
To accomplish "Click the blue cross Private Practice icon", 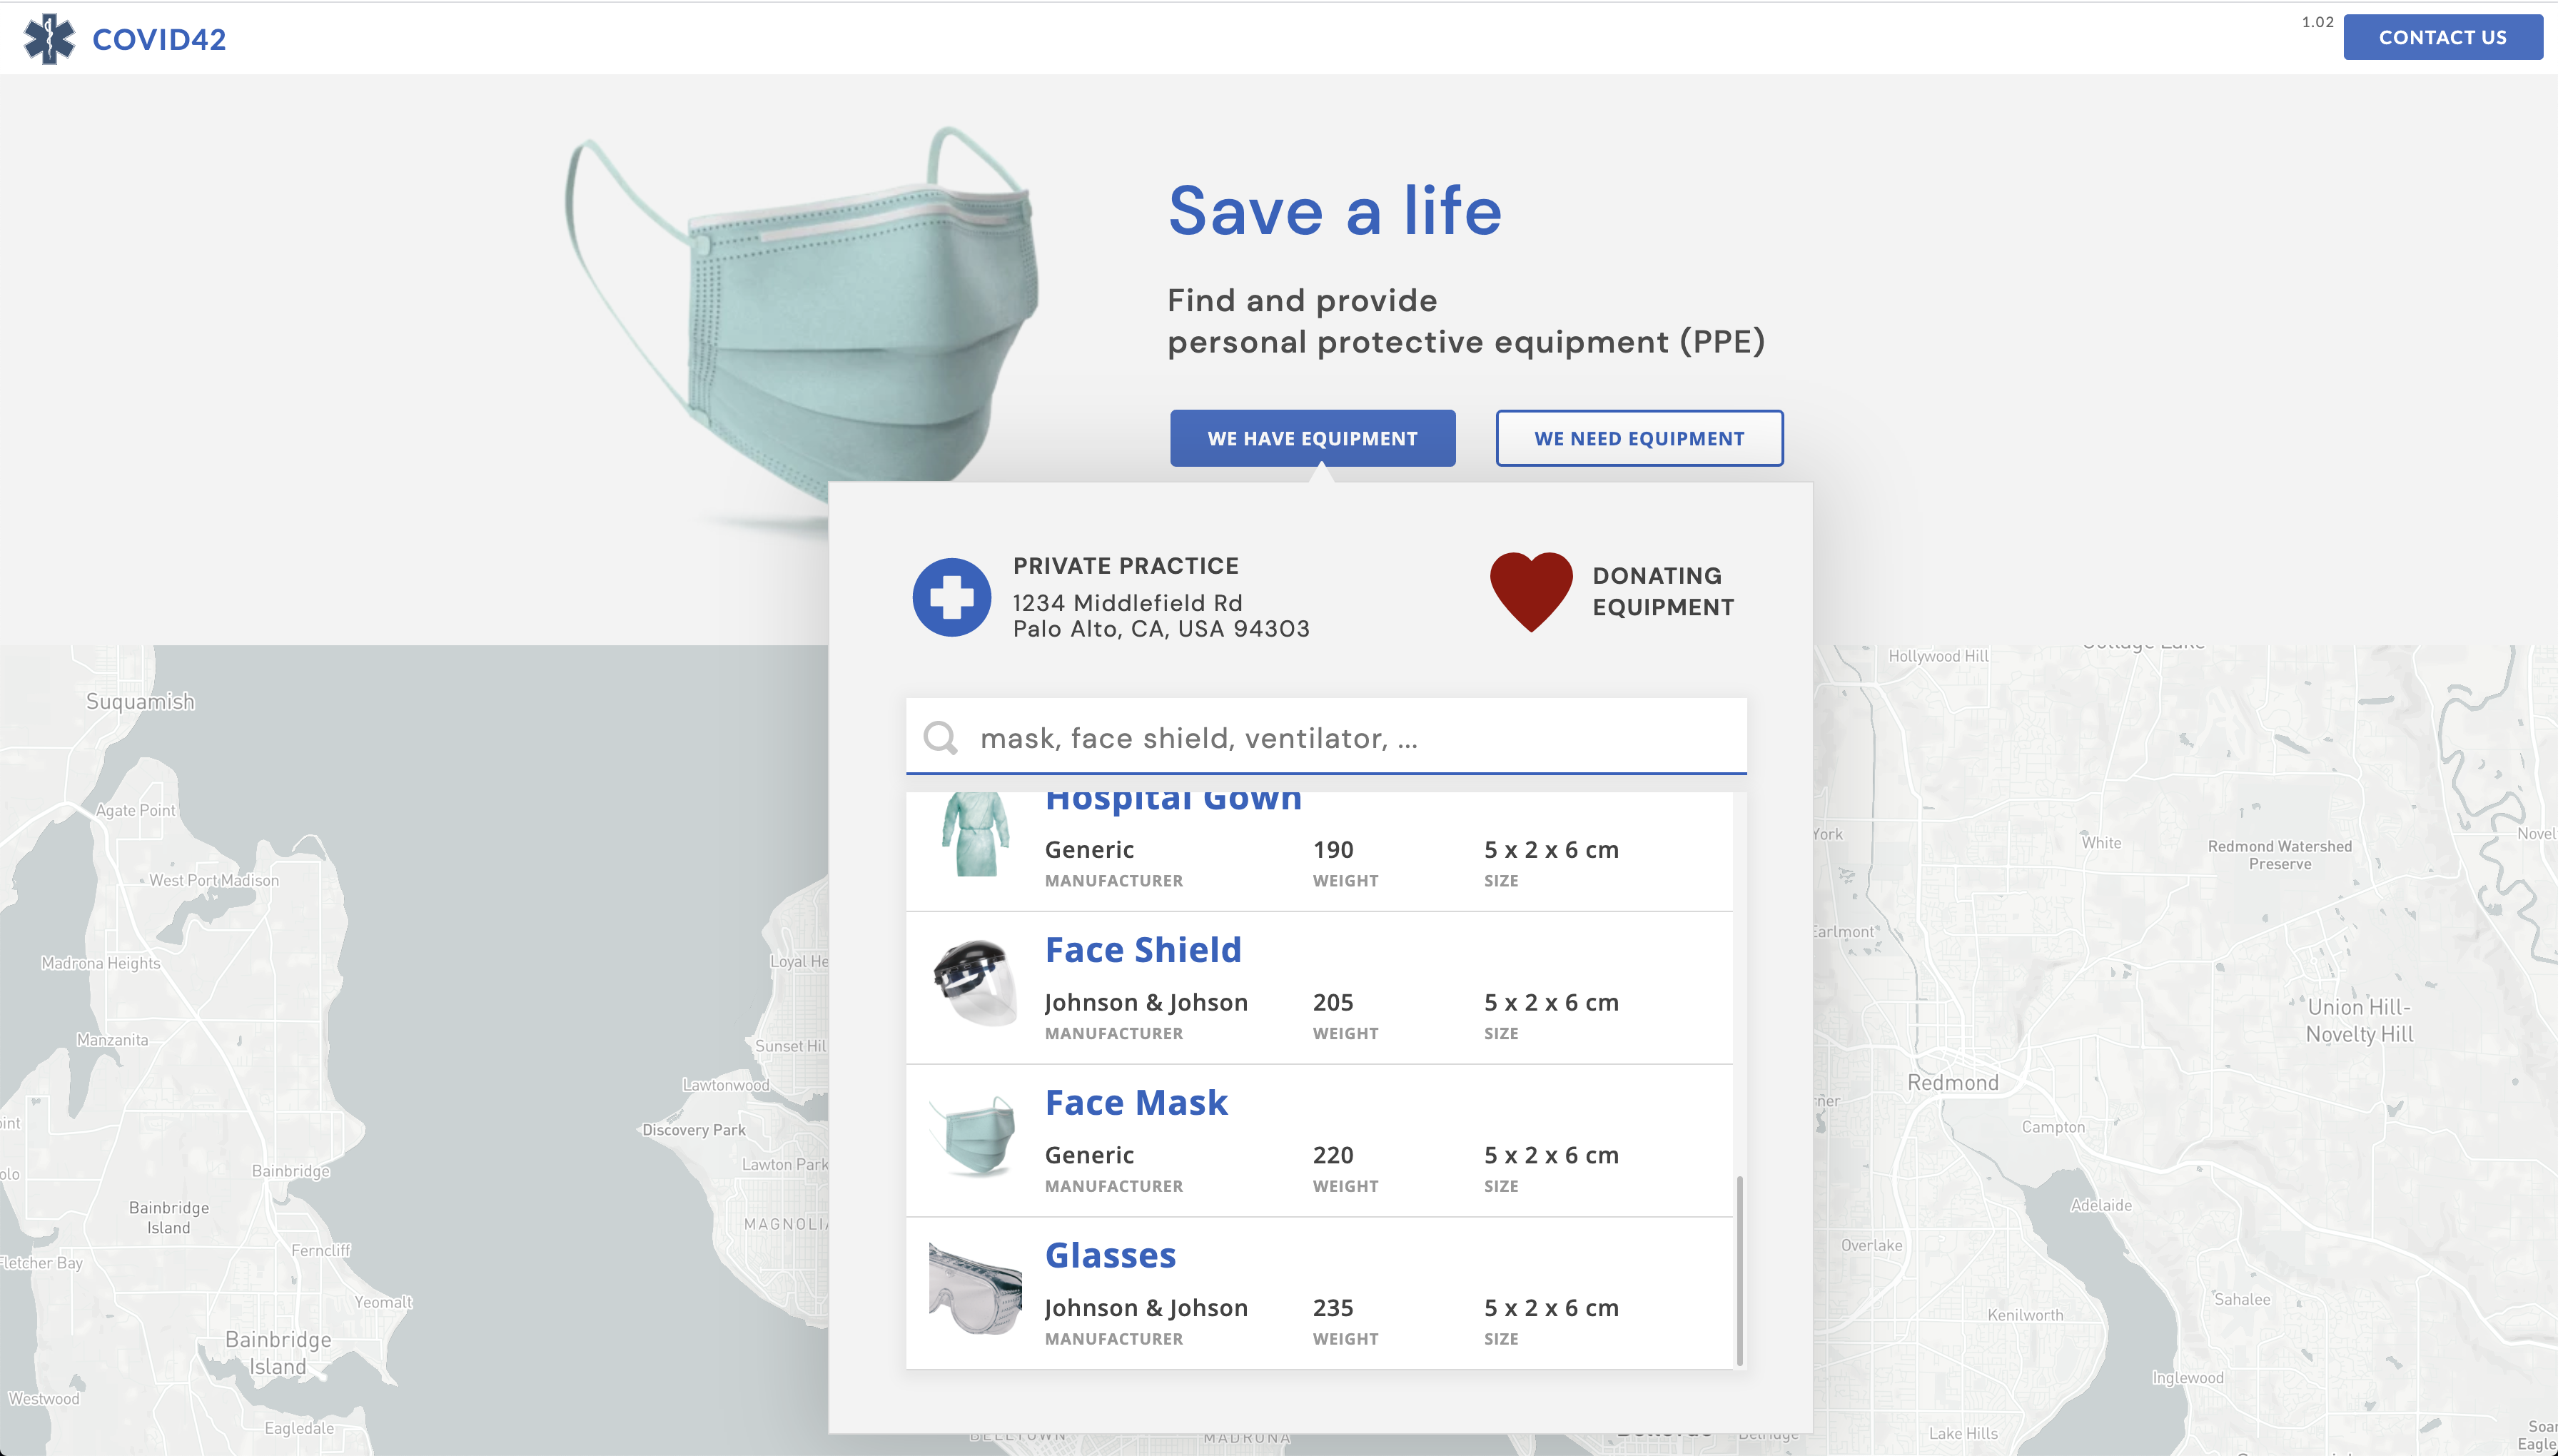I will point(951,597).
